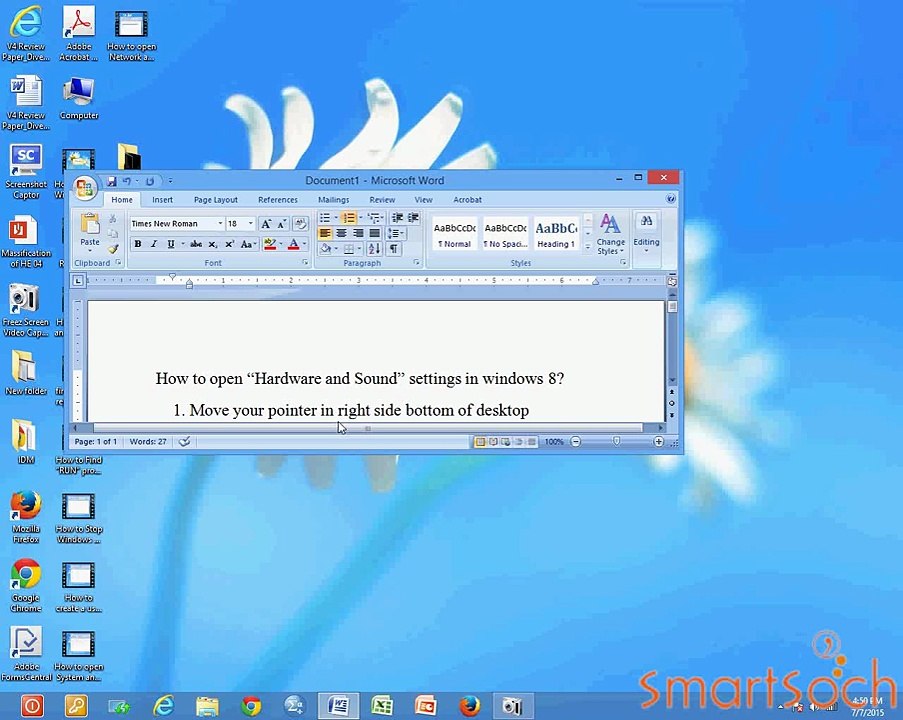Image resolution: width=903 pixels, height=720 pixels.
Task: Click the Zoom In plus button
Action: coord(658,442)
